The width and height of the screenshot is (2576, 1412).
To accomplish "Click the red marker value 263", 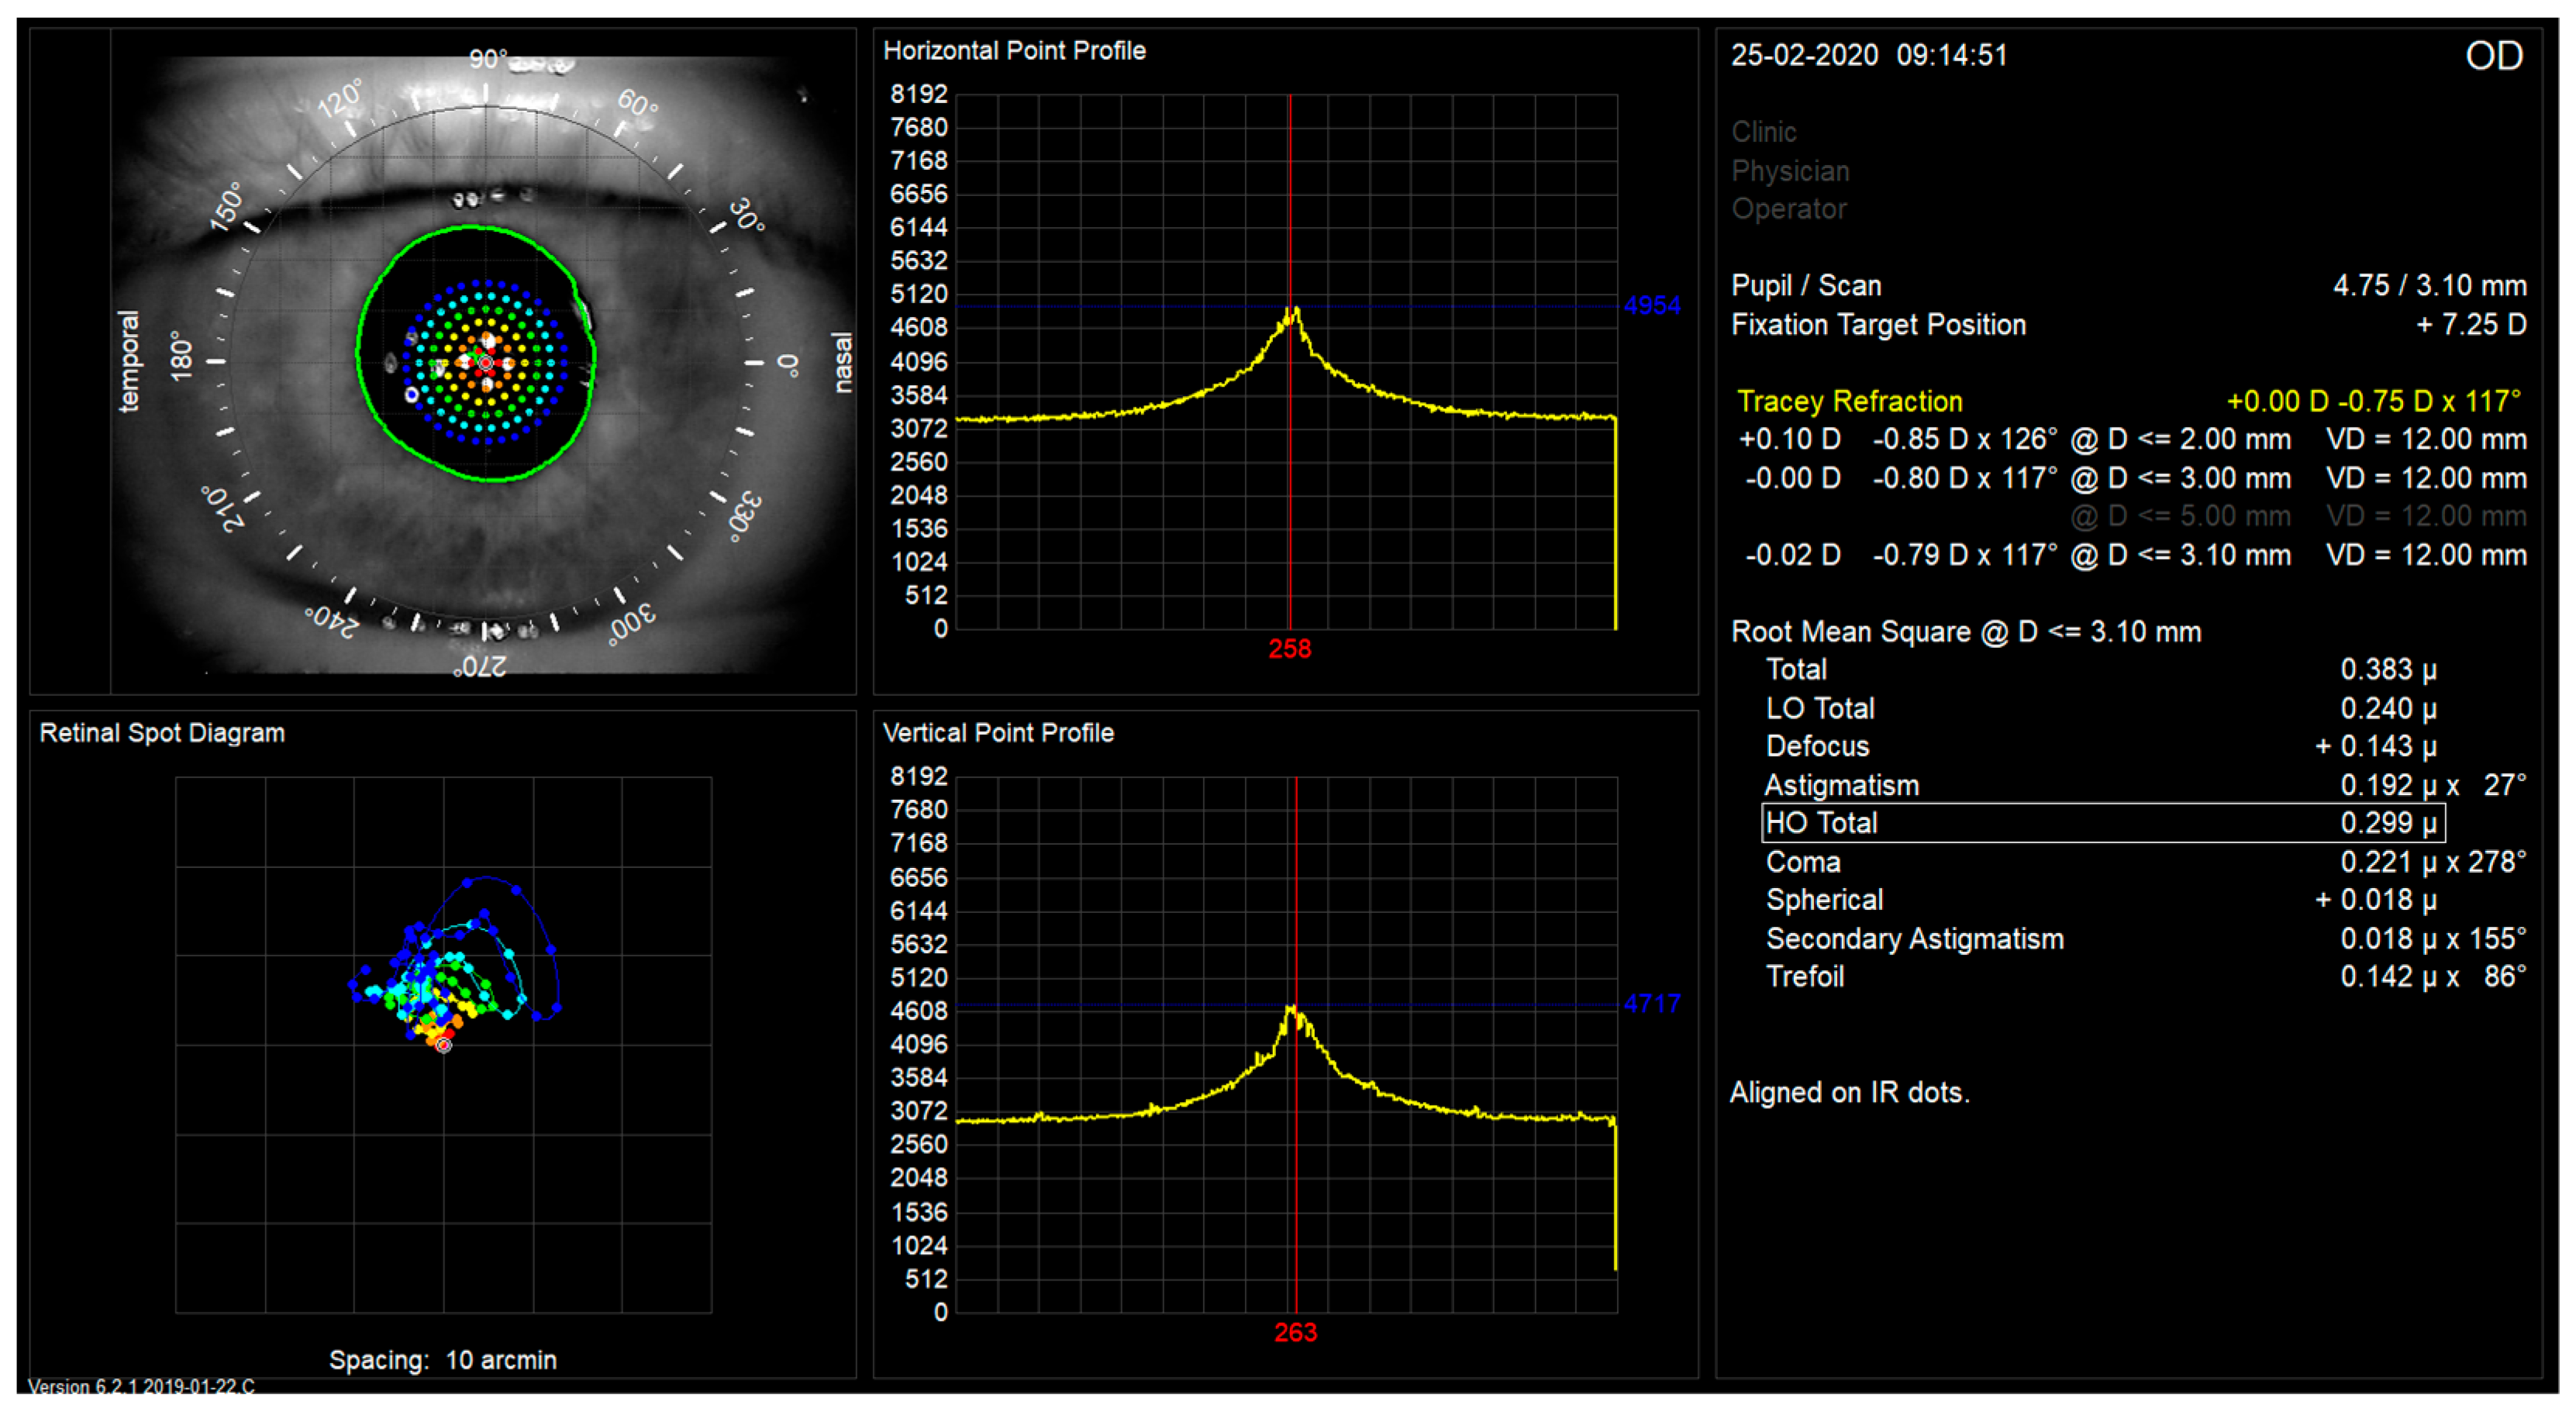I will click(1295, 1332).
